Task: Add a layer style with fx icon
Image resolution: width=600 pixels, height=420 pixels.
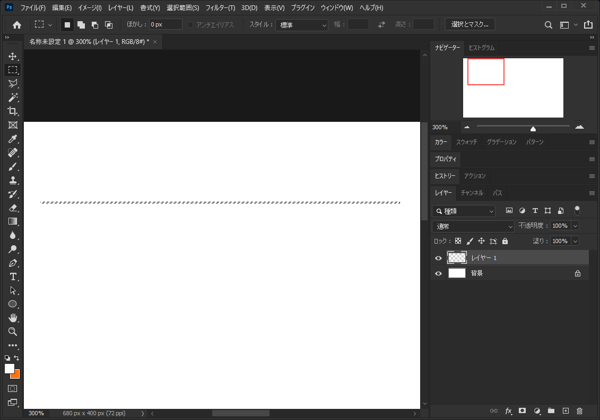Action: 508,411
